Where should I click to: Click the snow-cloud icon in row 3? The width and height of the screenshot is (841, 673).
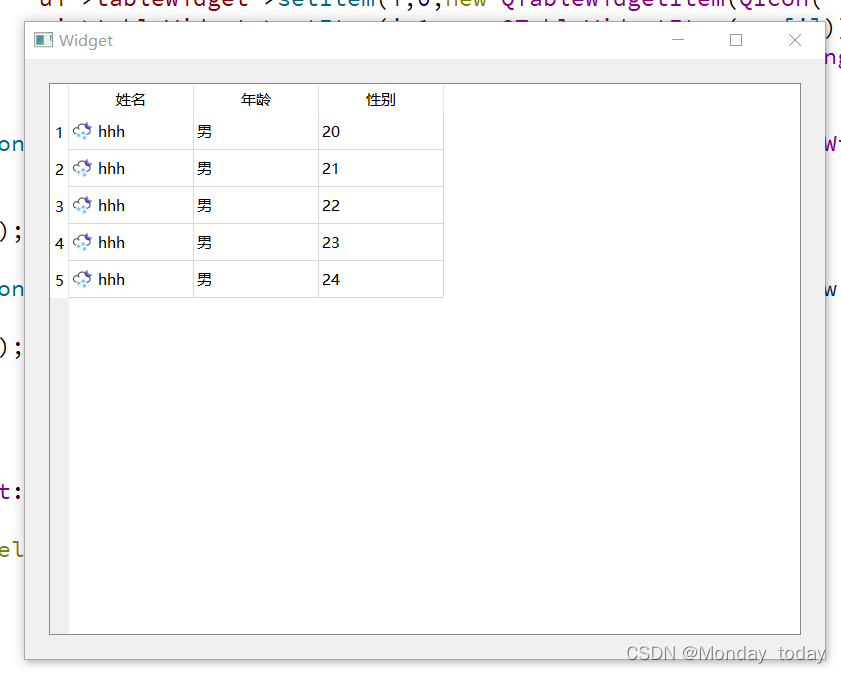(x=82, y=205)
